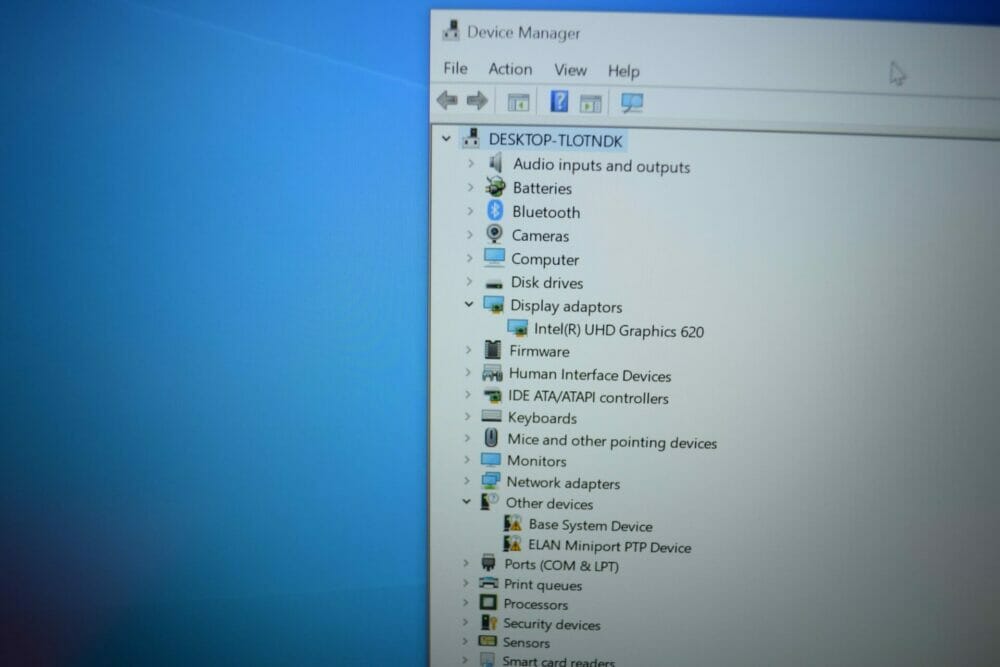
Task: Select the Monitors row label
Action: point(536,460)
